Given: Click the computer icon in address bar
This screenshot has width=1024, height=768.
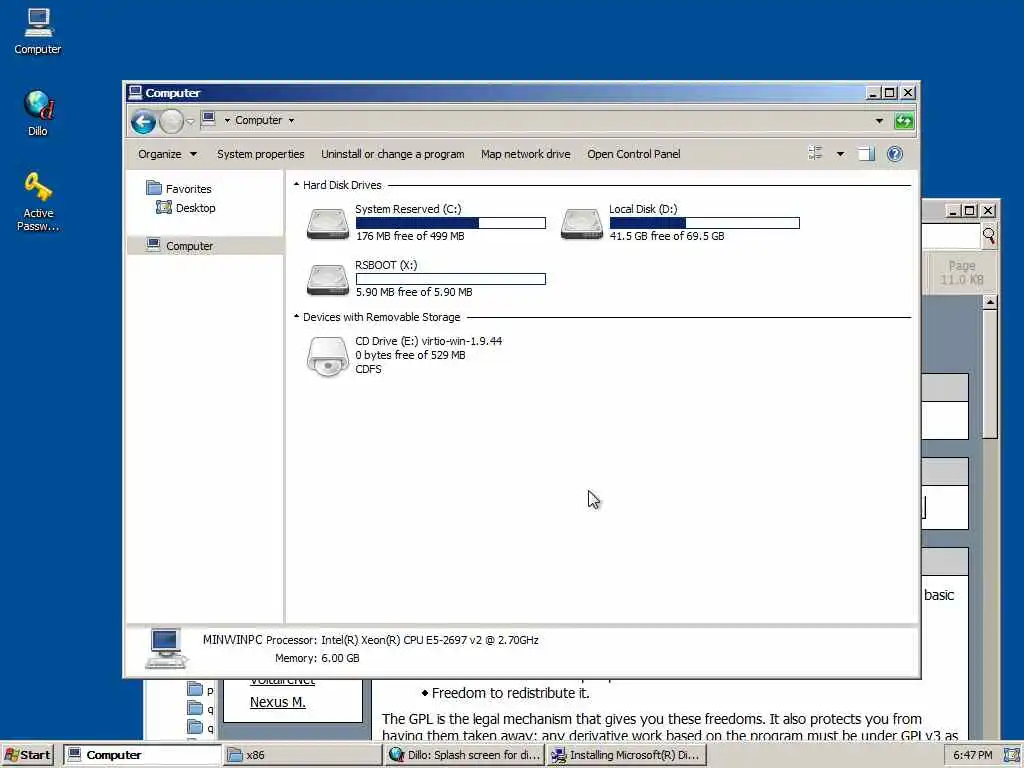Looking at the screenshot, I should pyautogui.click(x=208, y=120).
